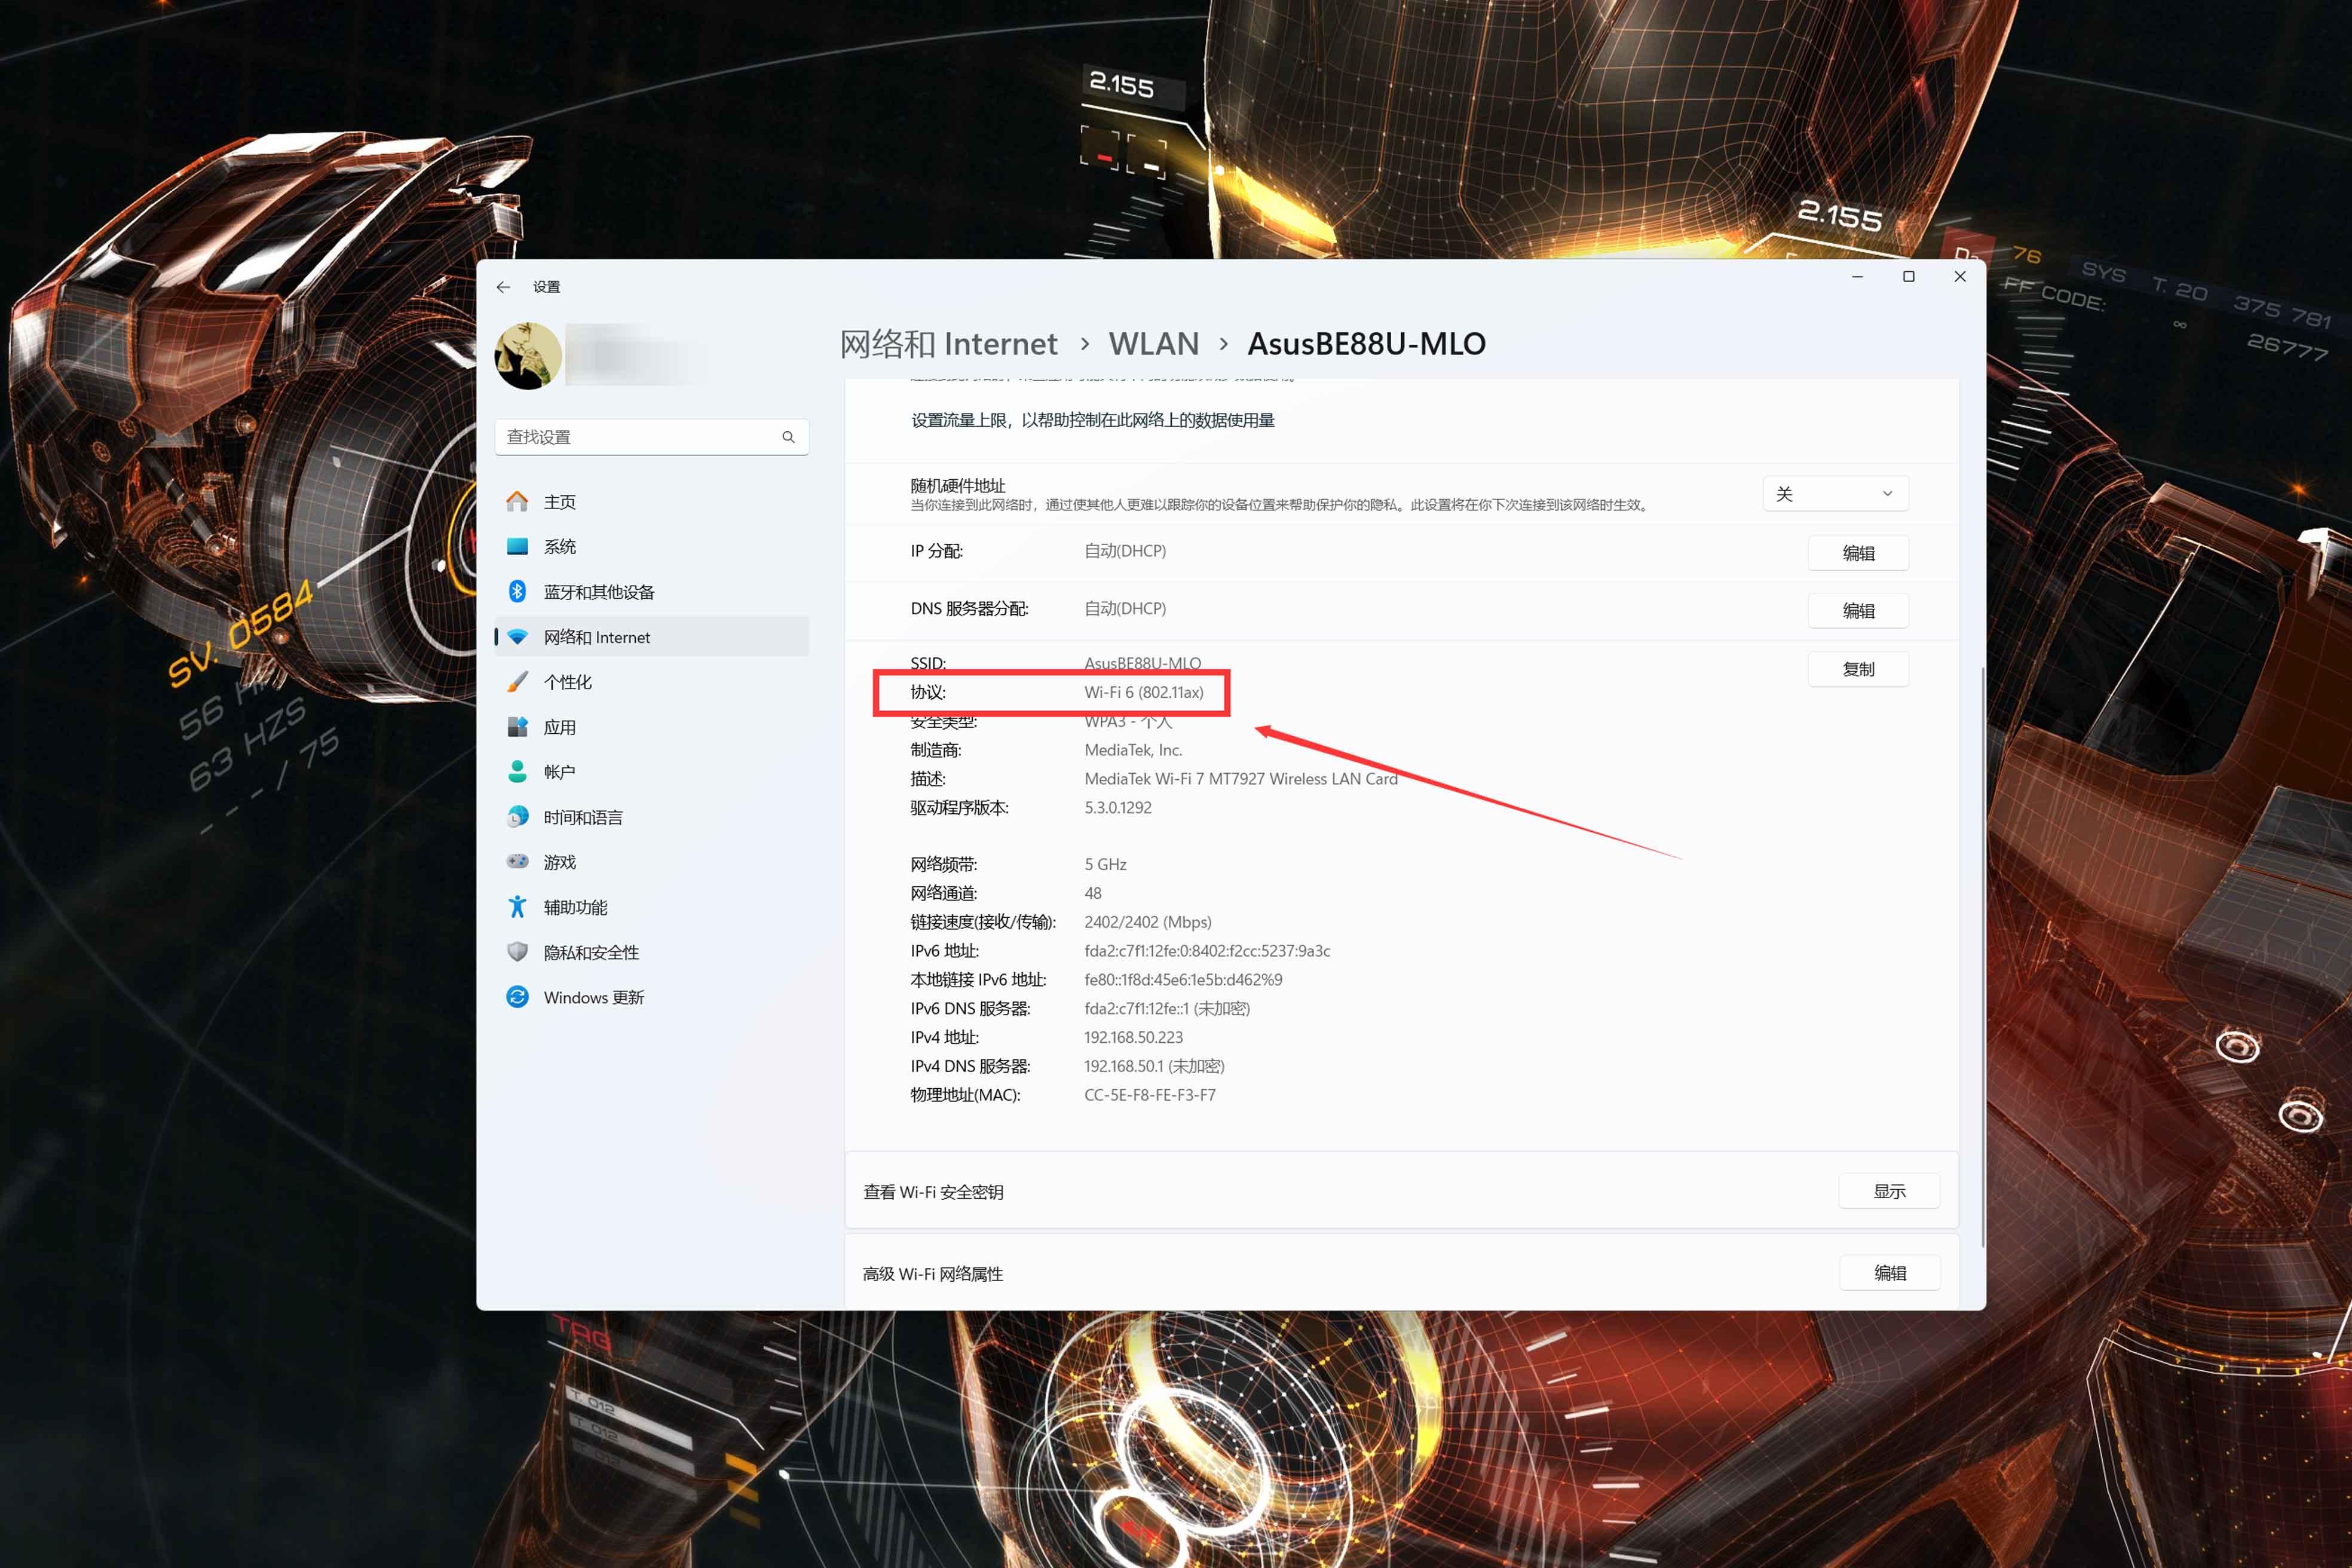Click 编辑 button for IP 分配
This screenshot has width=2352, height=1568.
[1857, 553]
